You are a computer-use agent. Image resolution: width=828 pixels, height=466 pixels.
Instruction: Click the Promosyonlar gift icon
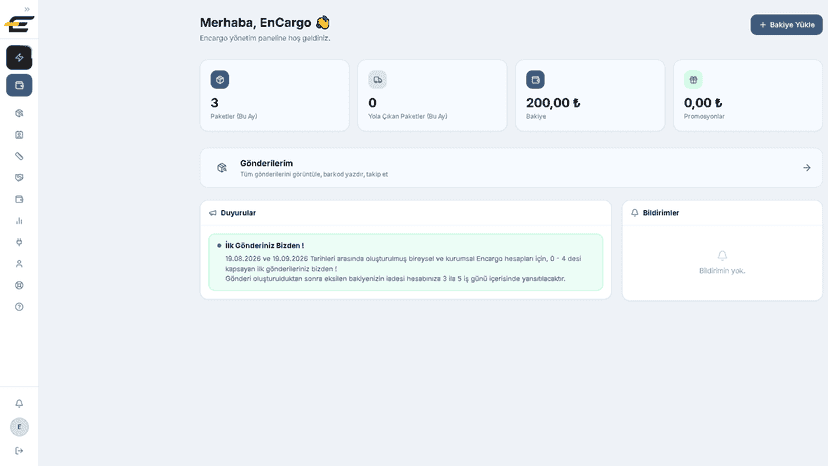(x=693, y=80)
